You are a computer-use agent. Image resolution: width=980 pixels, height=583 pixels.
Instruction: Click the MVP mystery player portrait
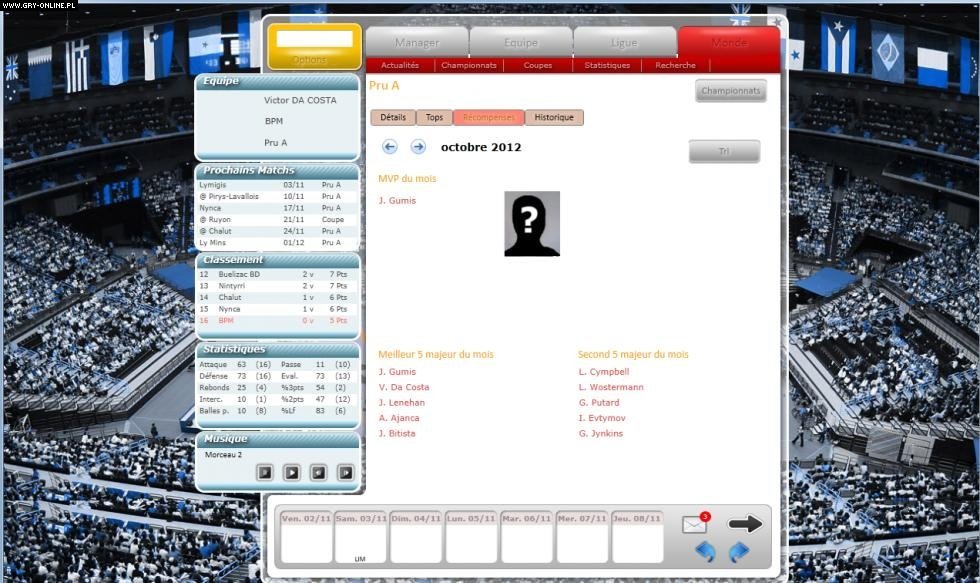[531, 224]
